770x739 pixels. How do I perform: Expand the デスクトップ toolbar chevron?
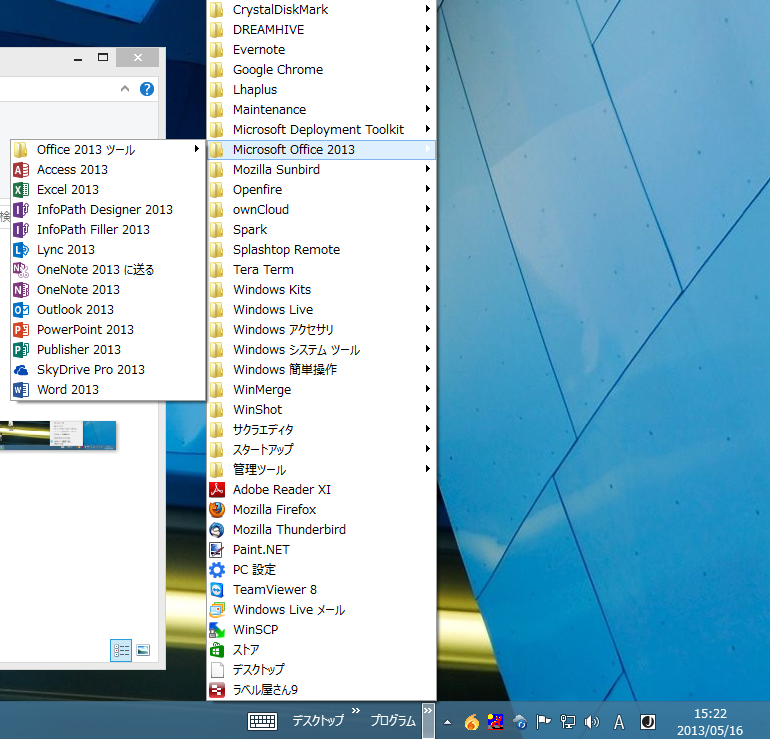pyautogui.click(x=356, y=710)
